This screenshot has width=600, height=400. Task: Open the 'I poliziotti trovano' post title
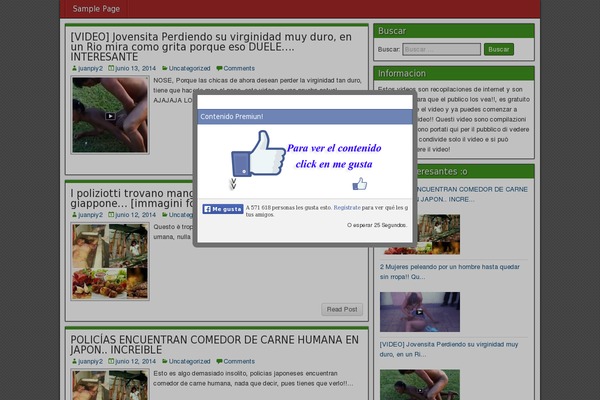pyautogui.click(x=132, y=198)
